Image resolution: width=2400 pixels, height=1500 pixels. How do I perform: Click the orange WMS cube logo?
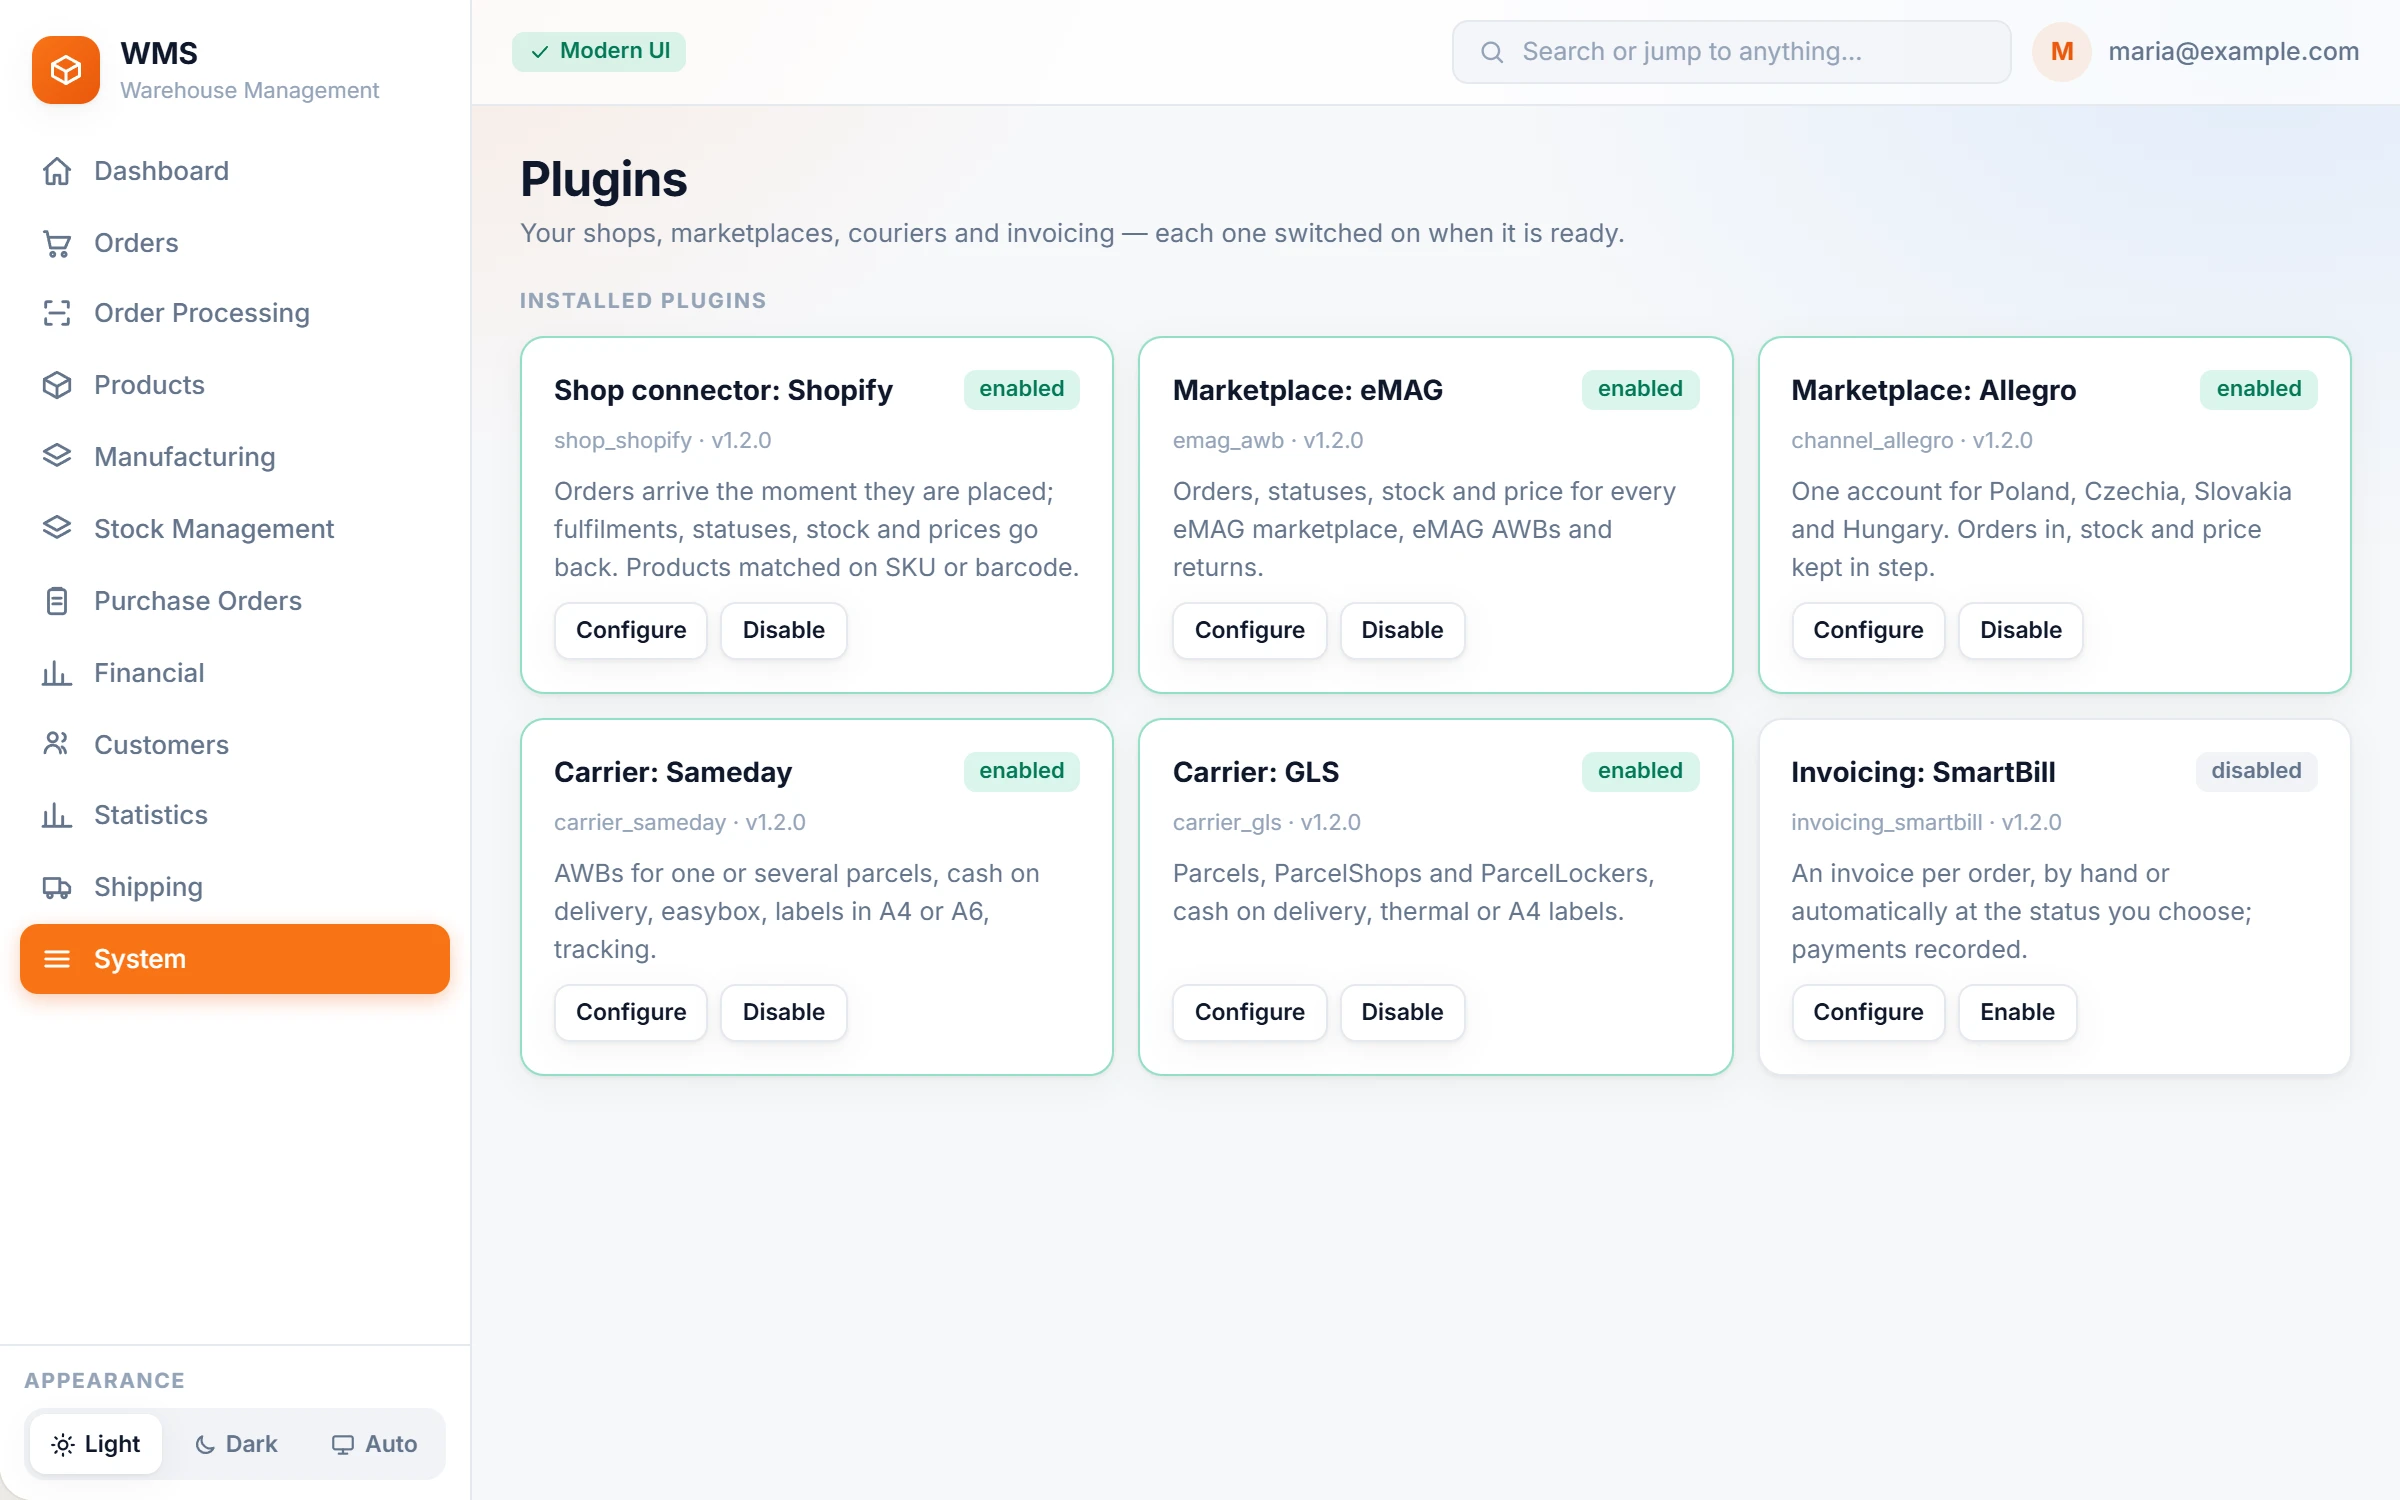point(66,70)
